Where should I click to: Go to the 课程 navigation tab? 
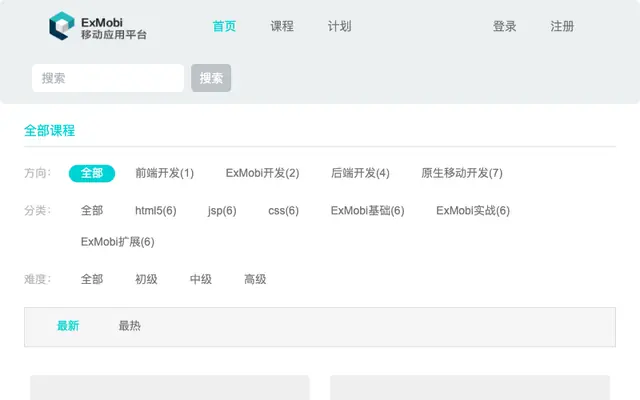(x=282, y=26)
